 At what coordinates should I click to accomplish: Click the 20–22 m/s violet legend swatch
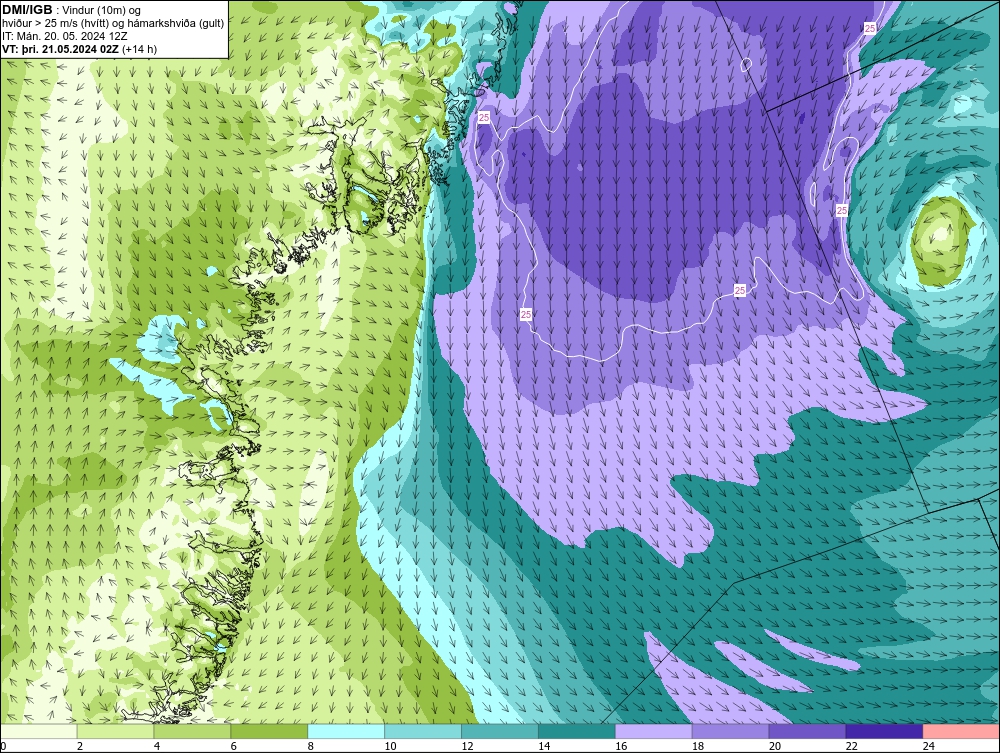tap(807, 731)
